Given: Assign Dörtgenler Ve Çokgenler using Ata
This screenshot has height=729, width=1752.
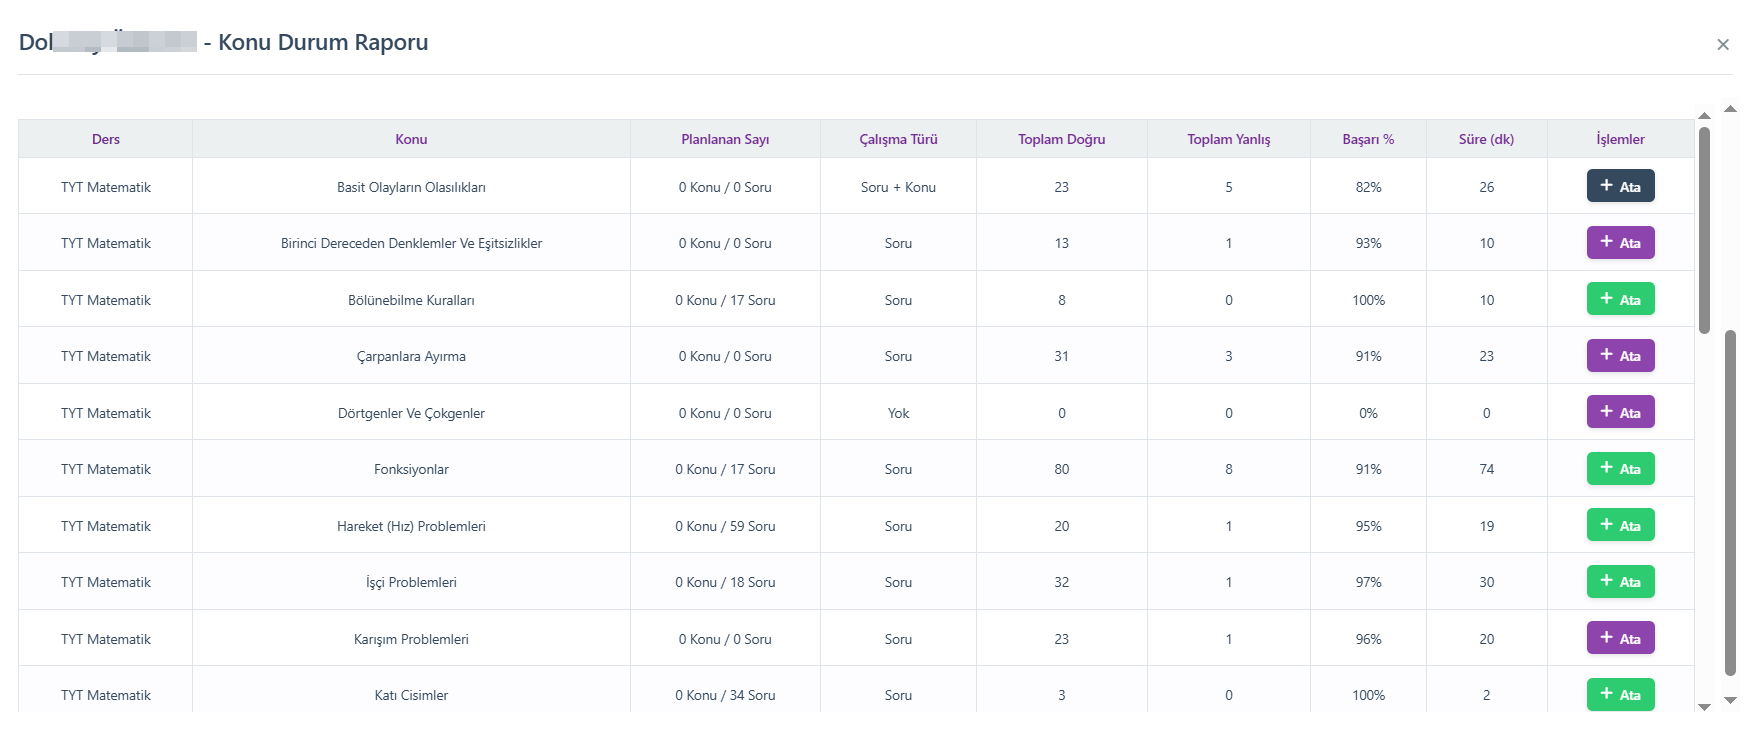Looking at the screenshot, I should click(1620, 412).
